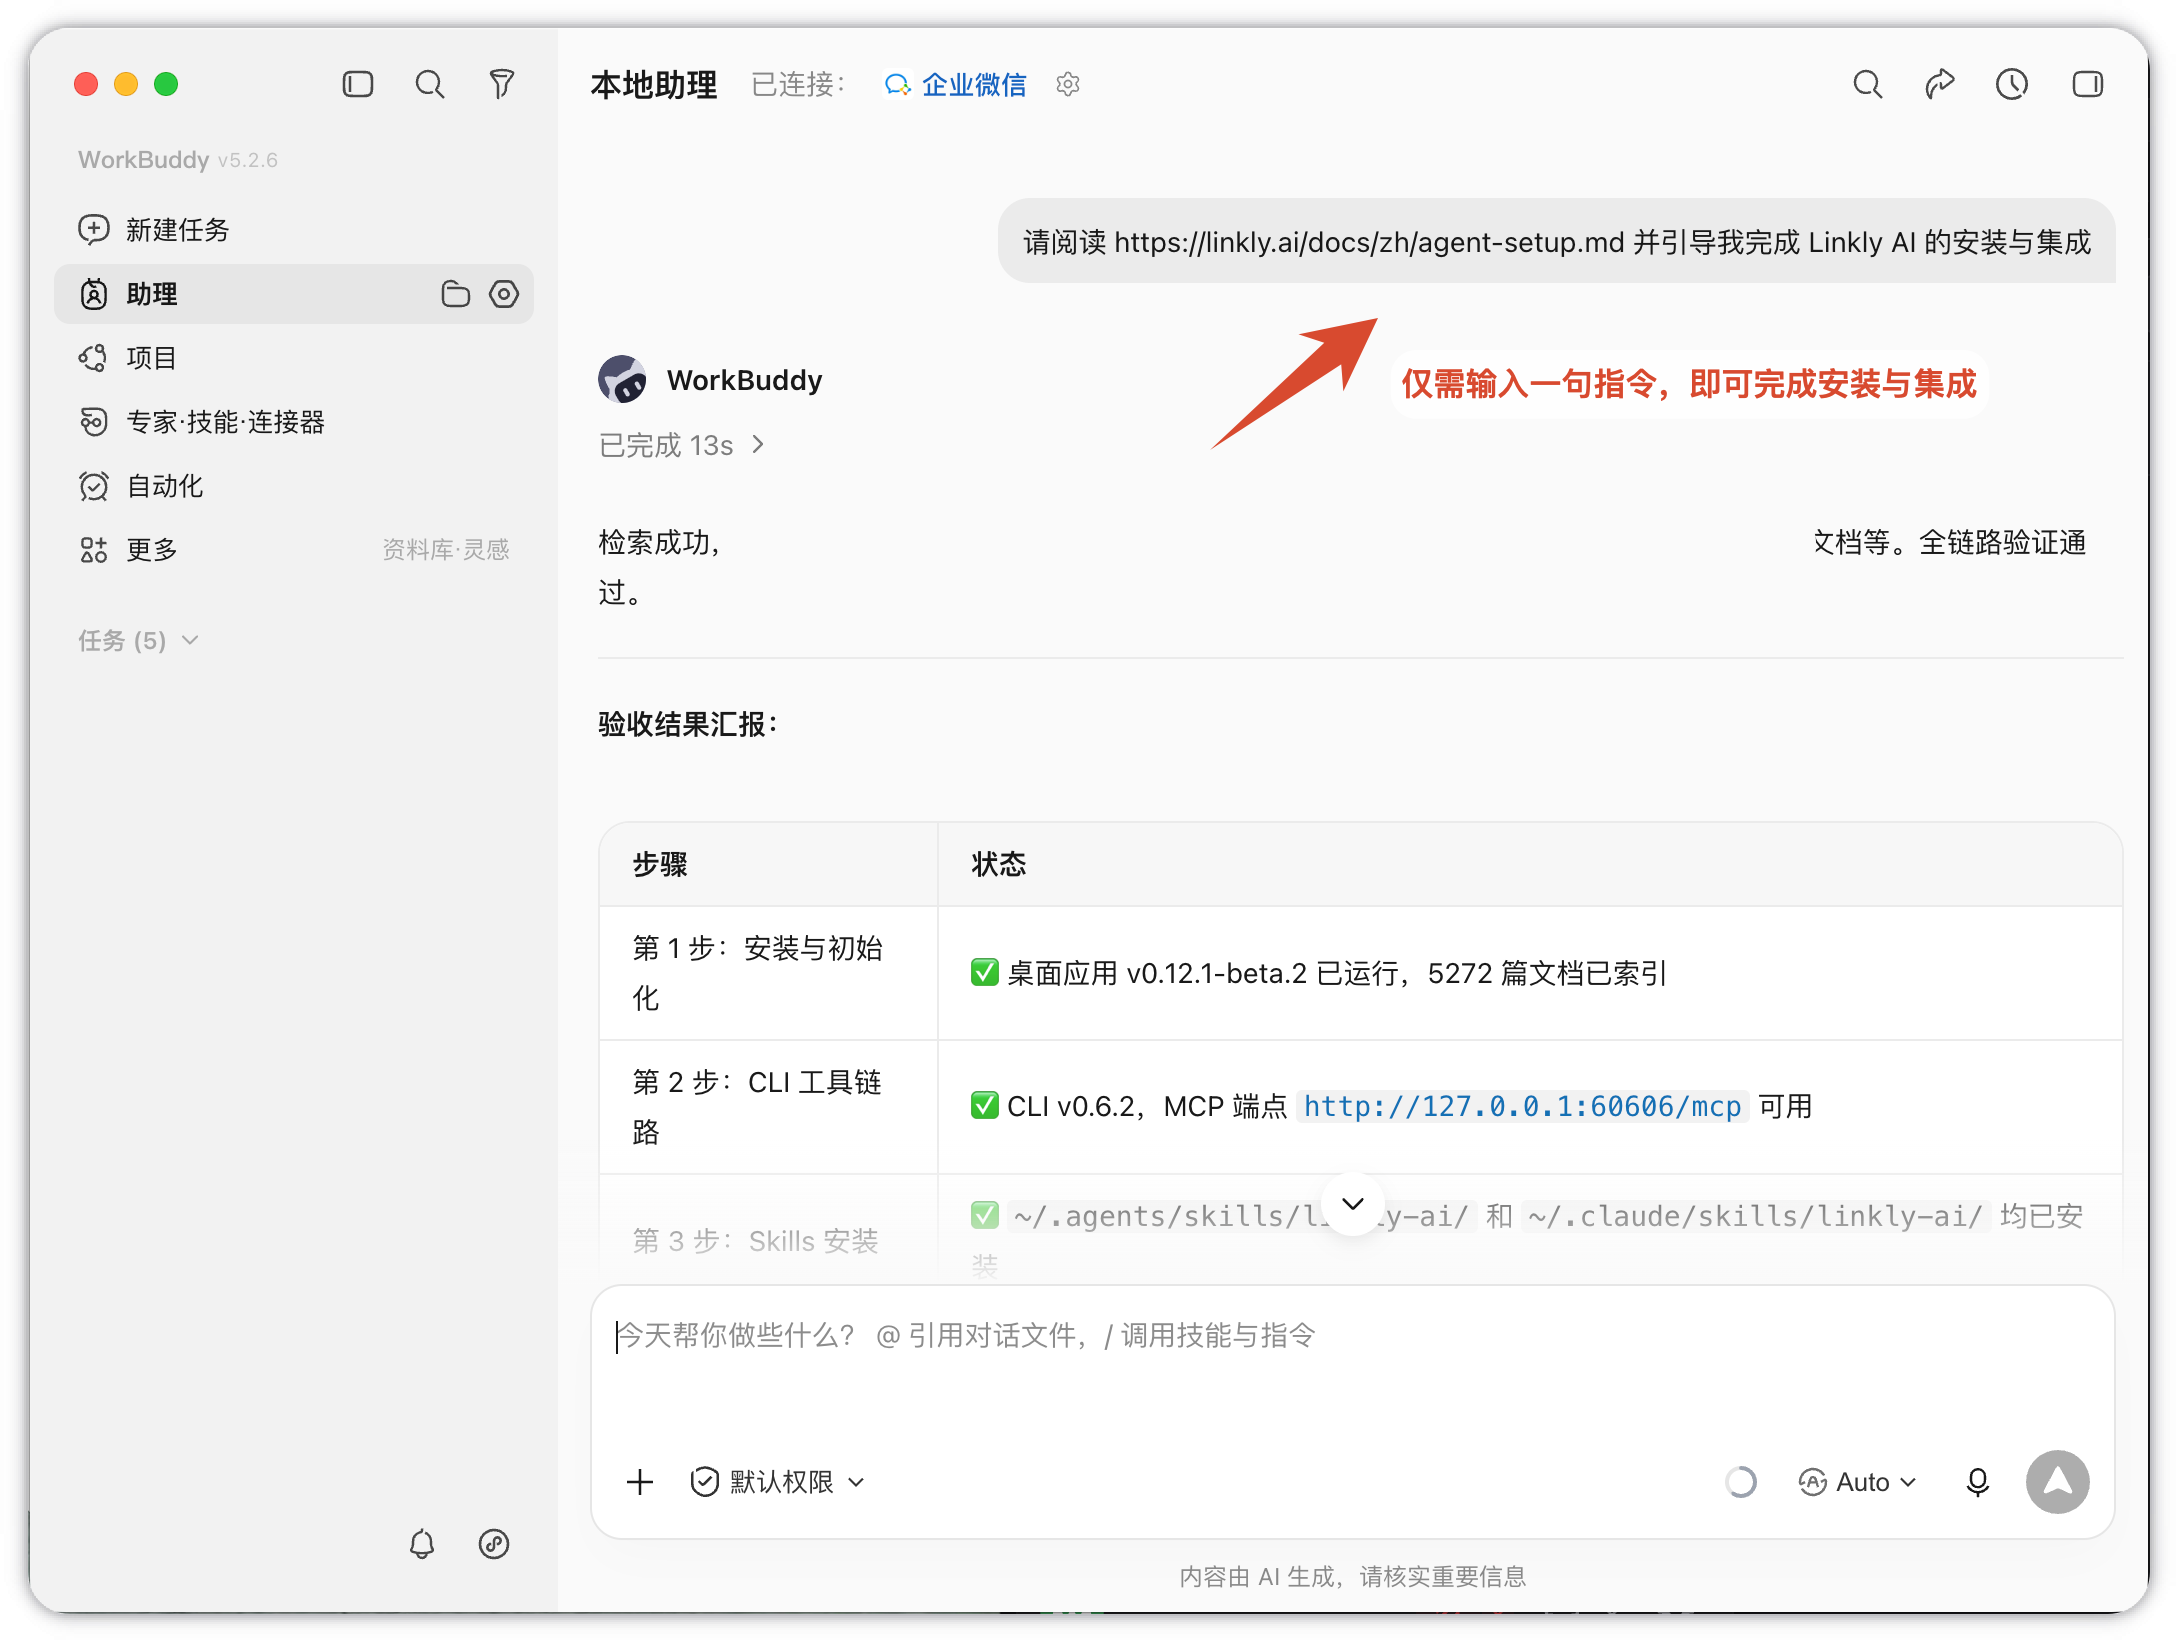Open history clock icon
This screenshot has width=2178, height=1642.
coord(2012,84)
